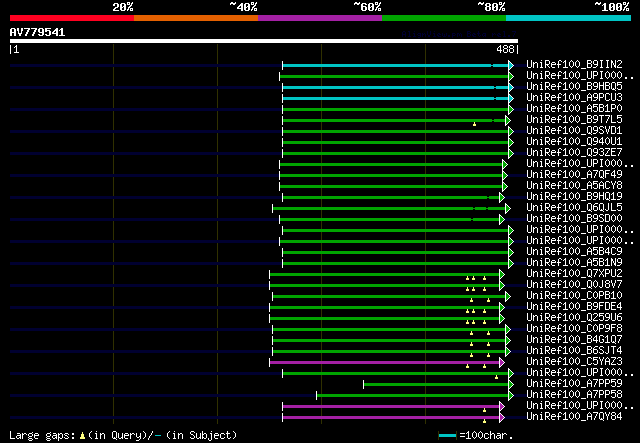Click the UniRef100_A5B1N9 label
The height and width of the screenshot is (443, 640).
click(574, 263)
